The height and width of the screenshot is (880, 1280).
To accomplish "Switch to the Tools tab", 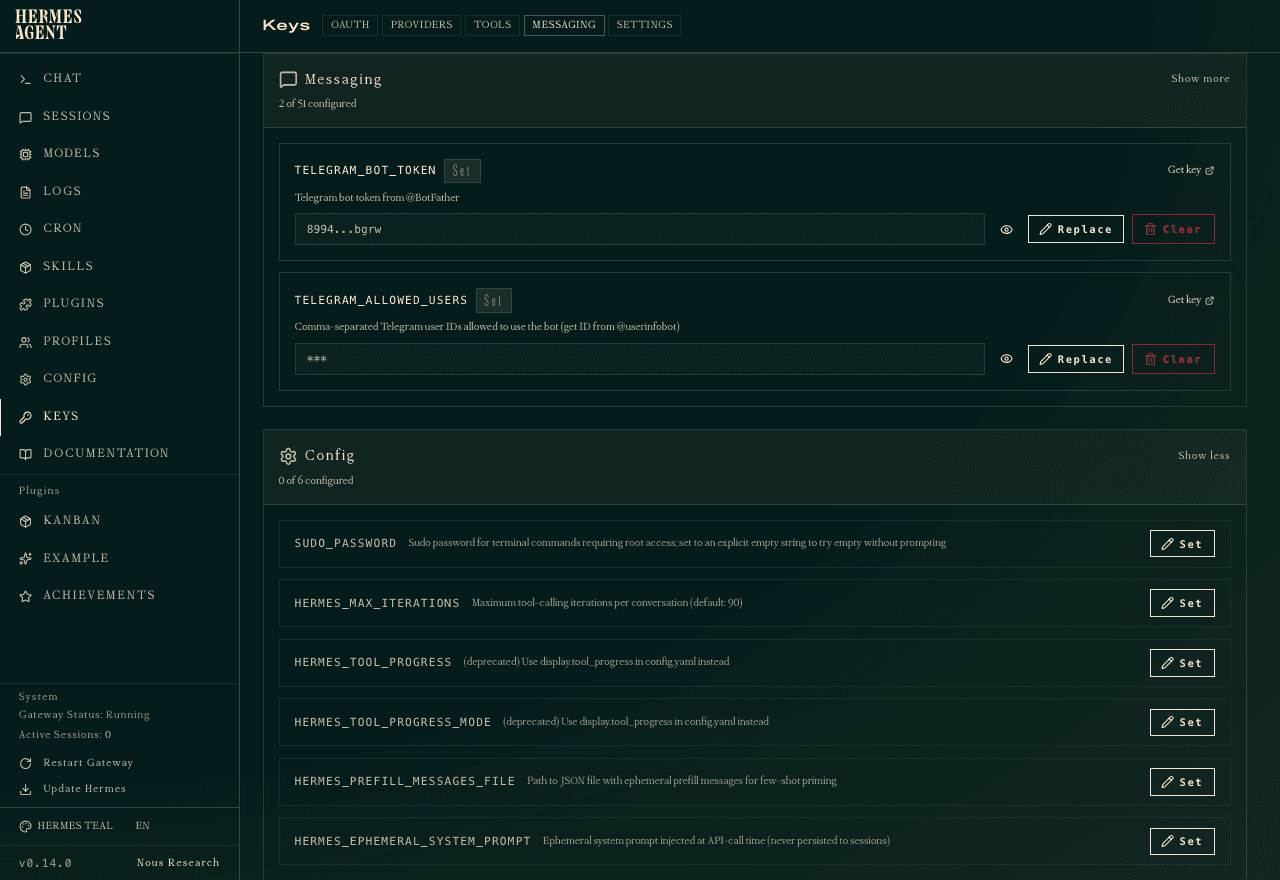I will [x=492, y=25].
